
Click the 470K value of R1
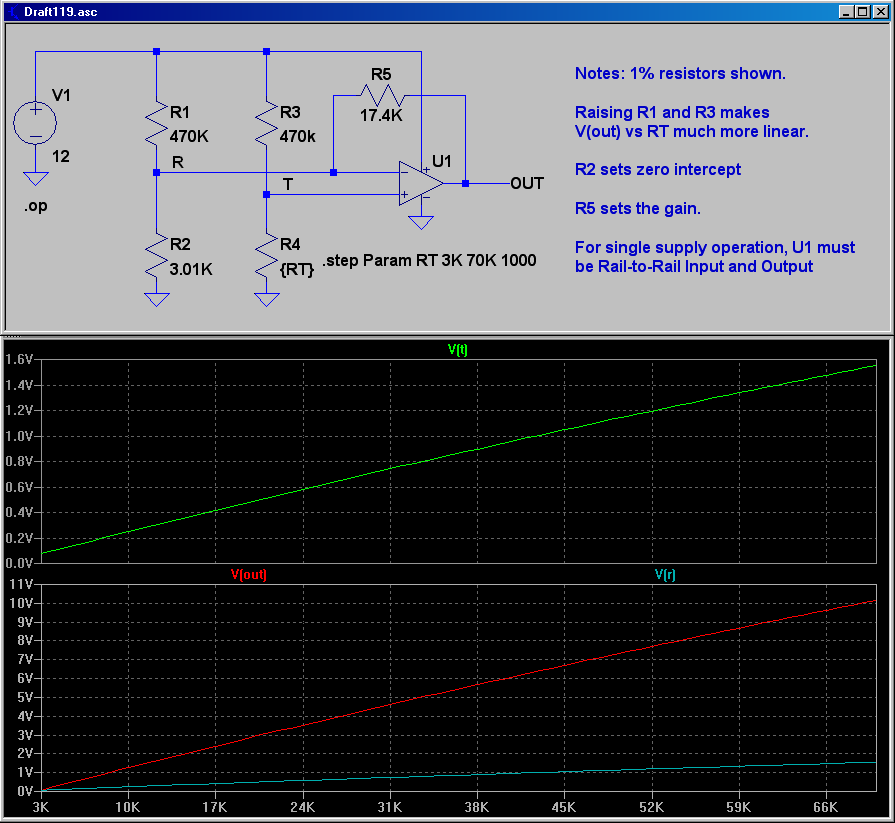(189, 136)
